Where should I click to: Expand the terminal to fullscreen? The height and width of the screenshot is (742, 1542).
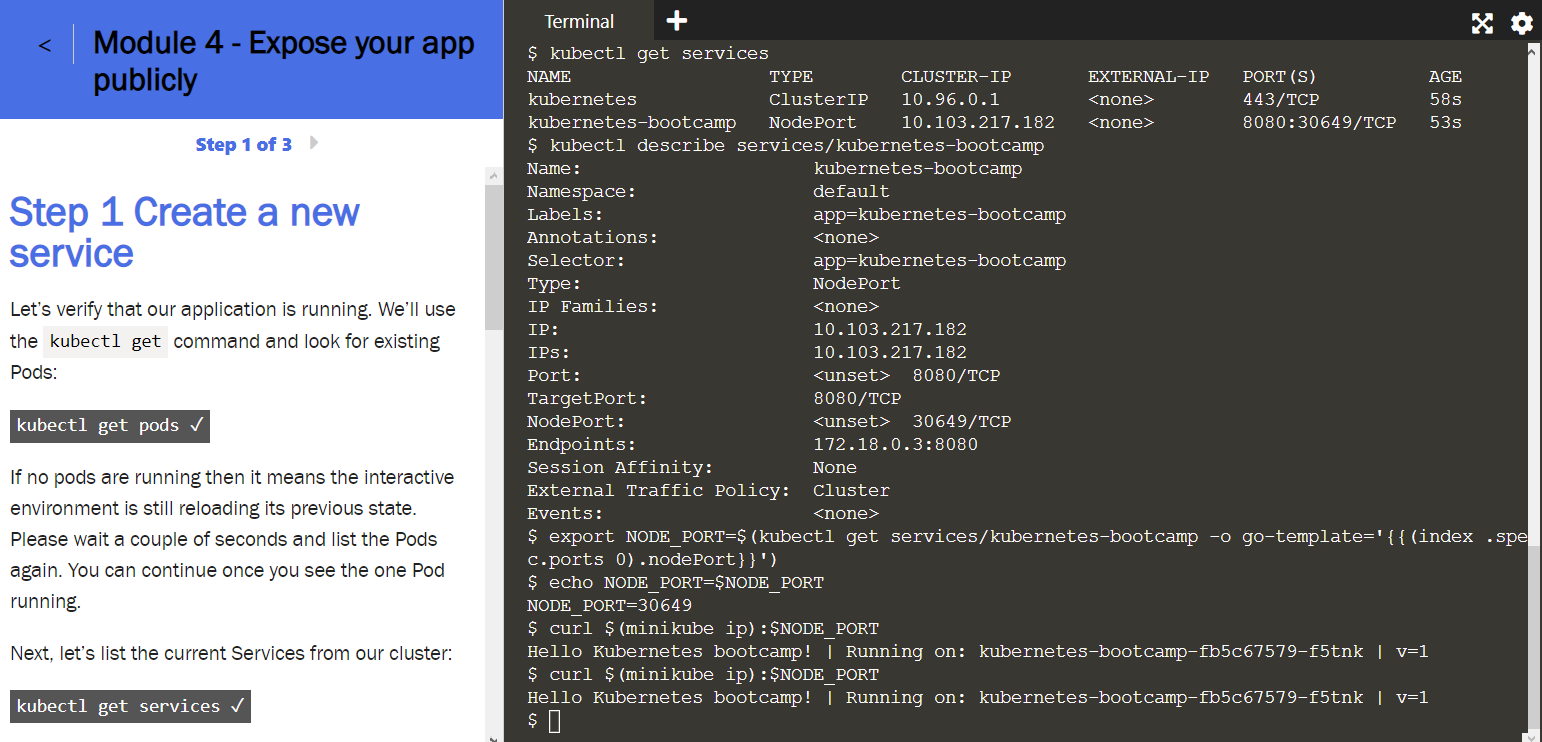tap(1482, 23)
